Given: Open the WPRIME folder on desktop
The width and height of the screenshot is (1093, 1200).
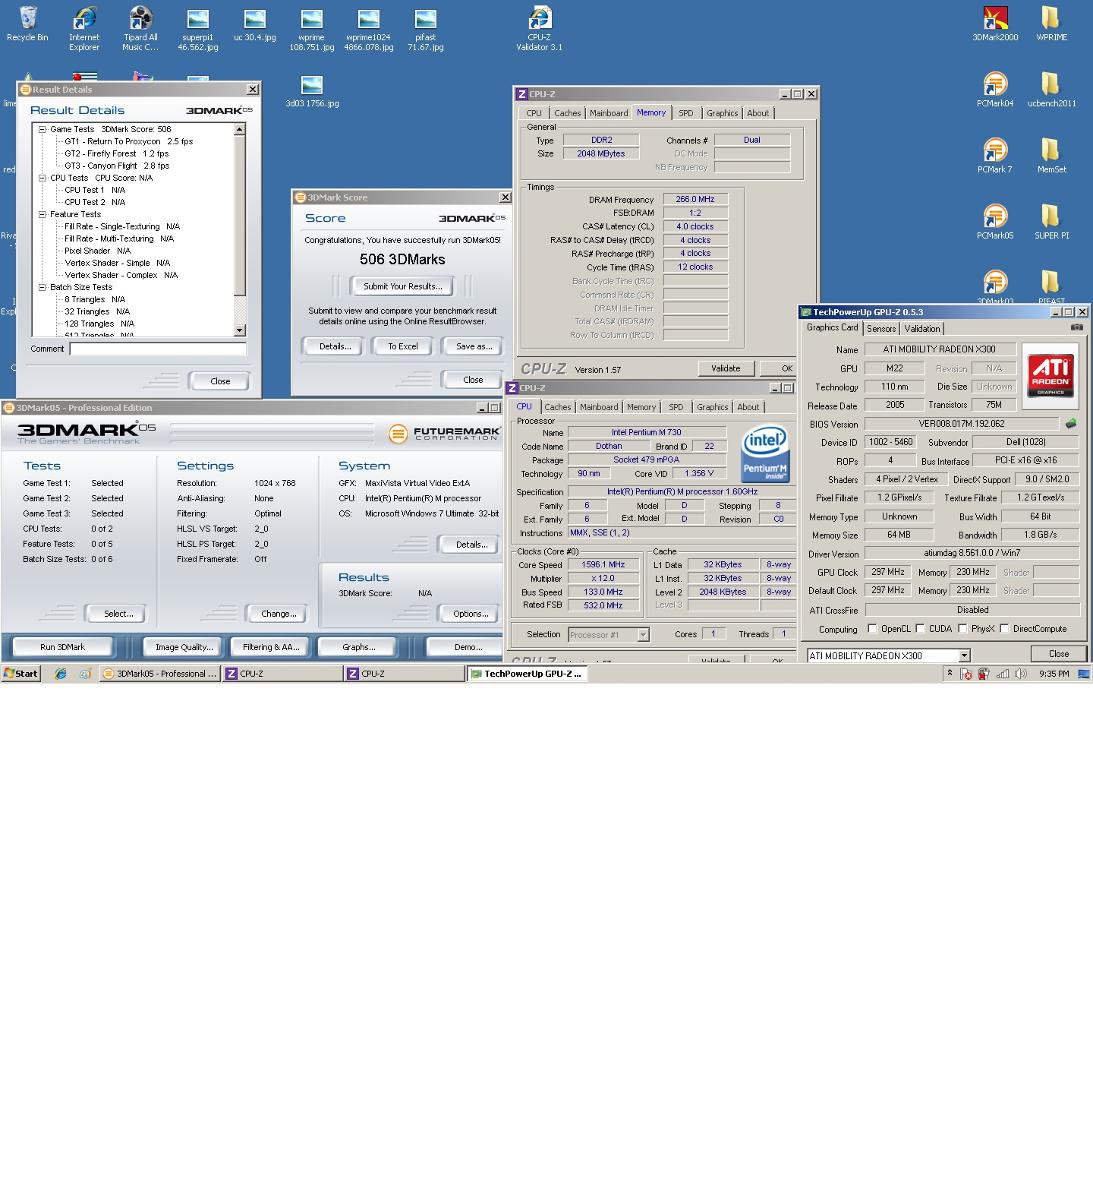Looking at the screenshot, I should 1051,24.
